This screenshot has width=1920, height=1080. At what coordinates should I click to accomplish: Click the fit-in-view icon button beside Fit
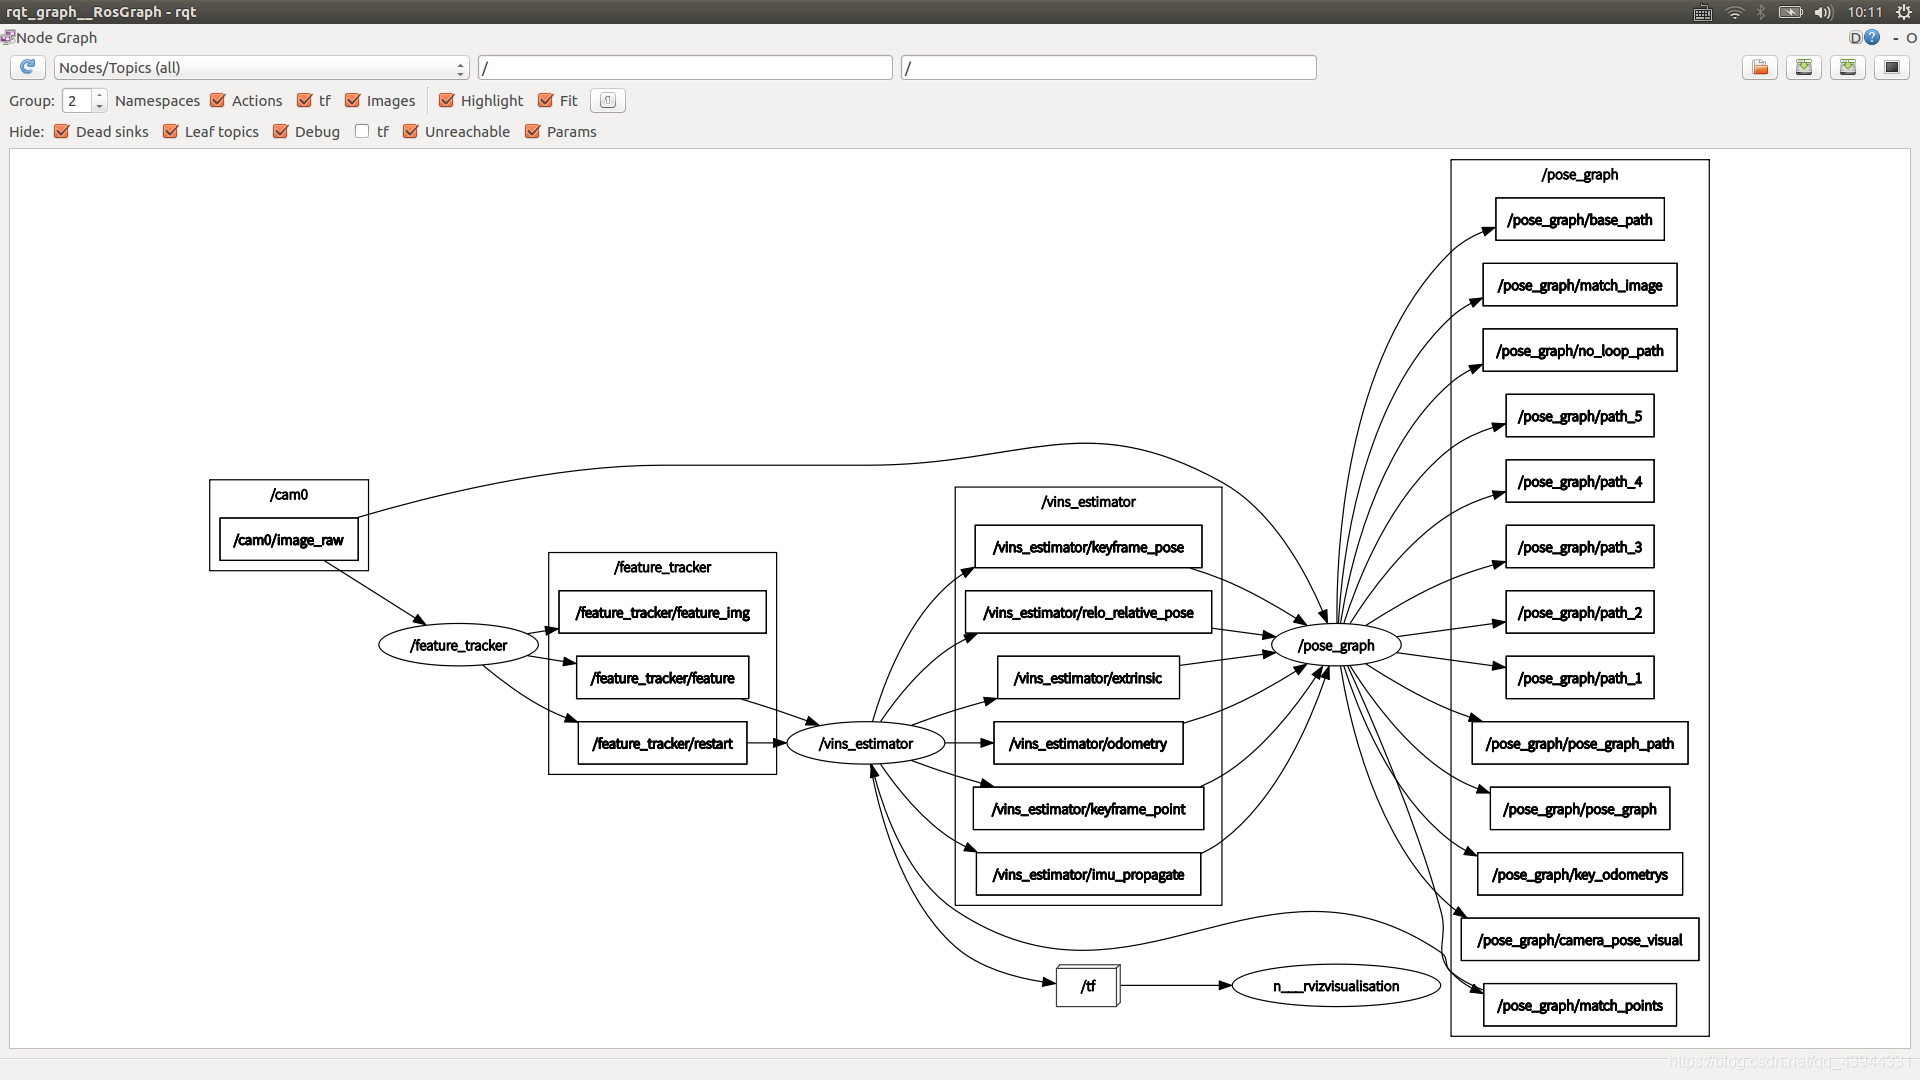pyautogui.click(x=607, y=100)
